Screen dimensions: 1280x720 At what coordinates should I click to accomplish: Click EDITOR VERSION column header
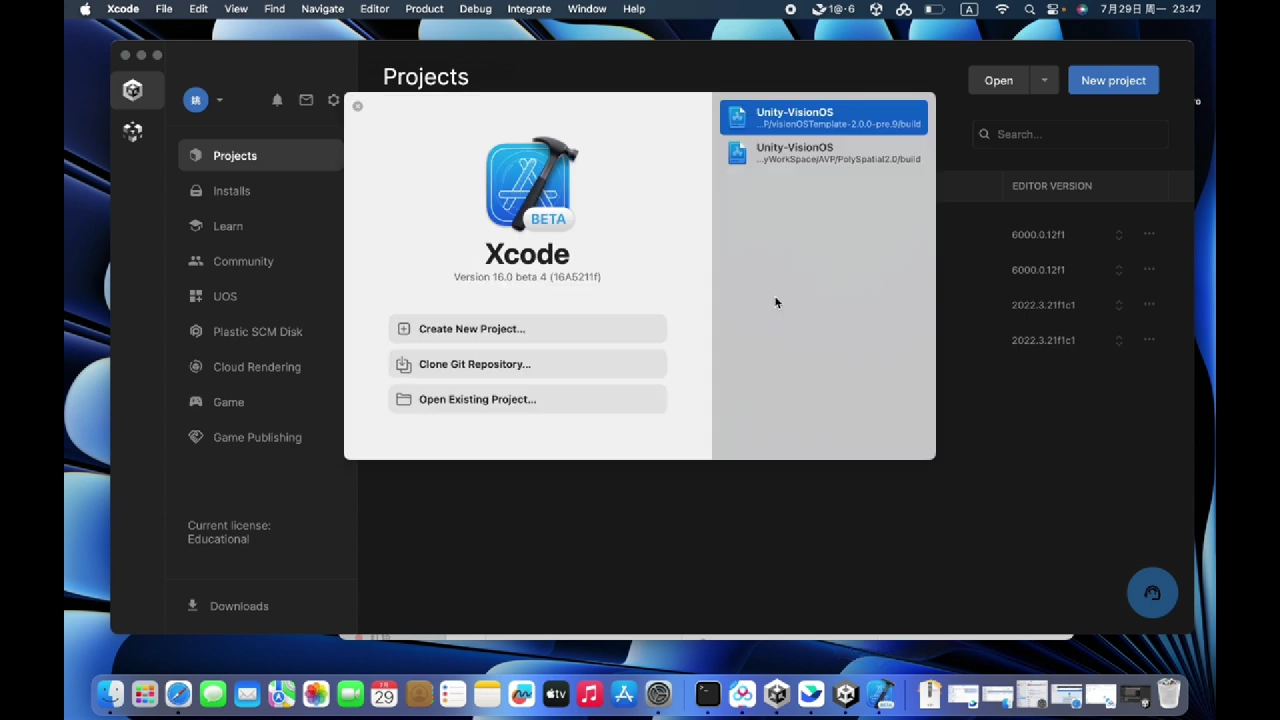[1051, 186]
